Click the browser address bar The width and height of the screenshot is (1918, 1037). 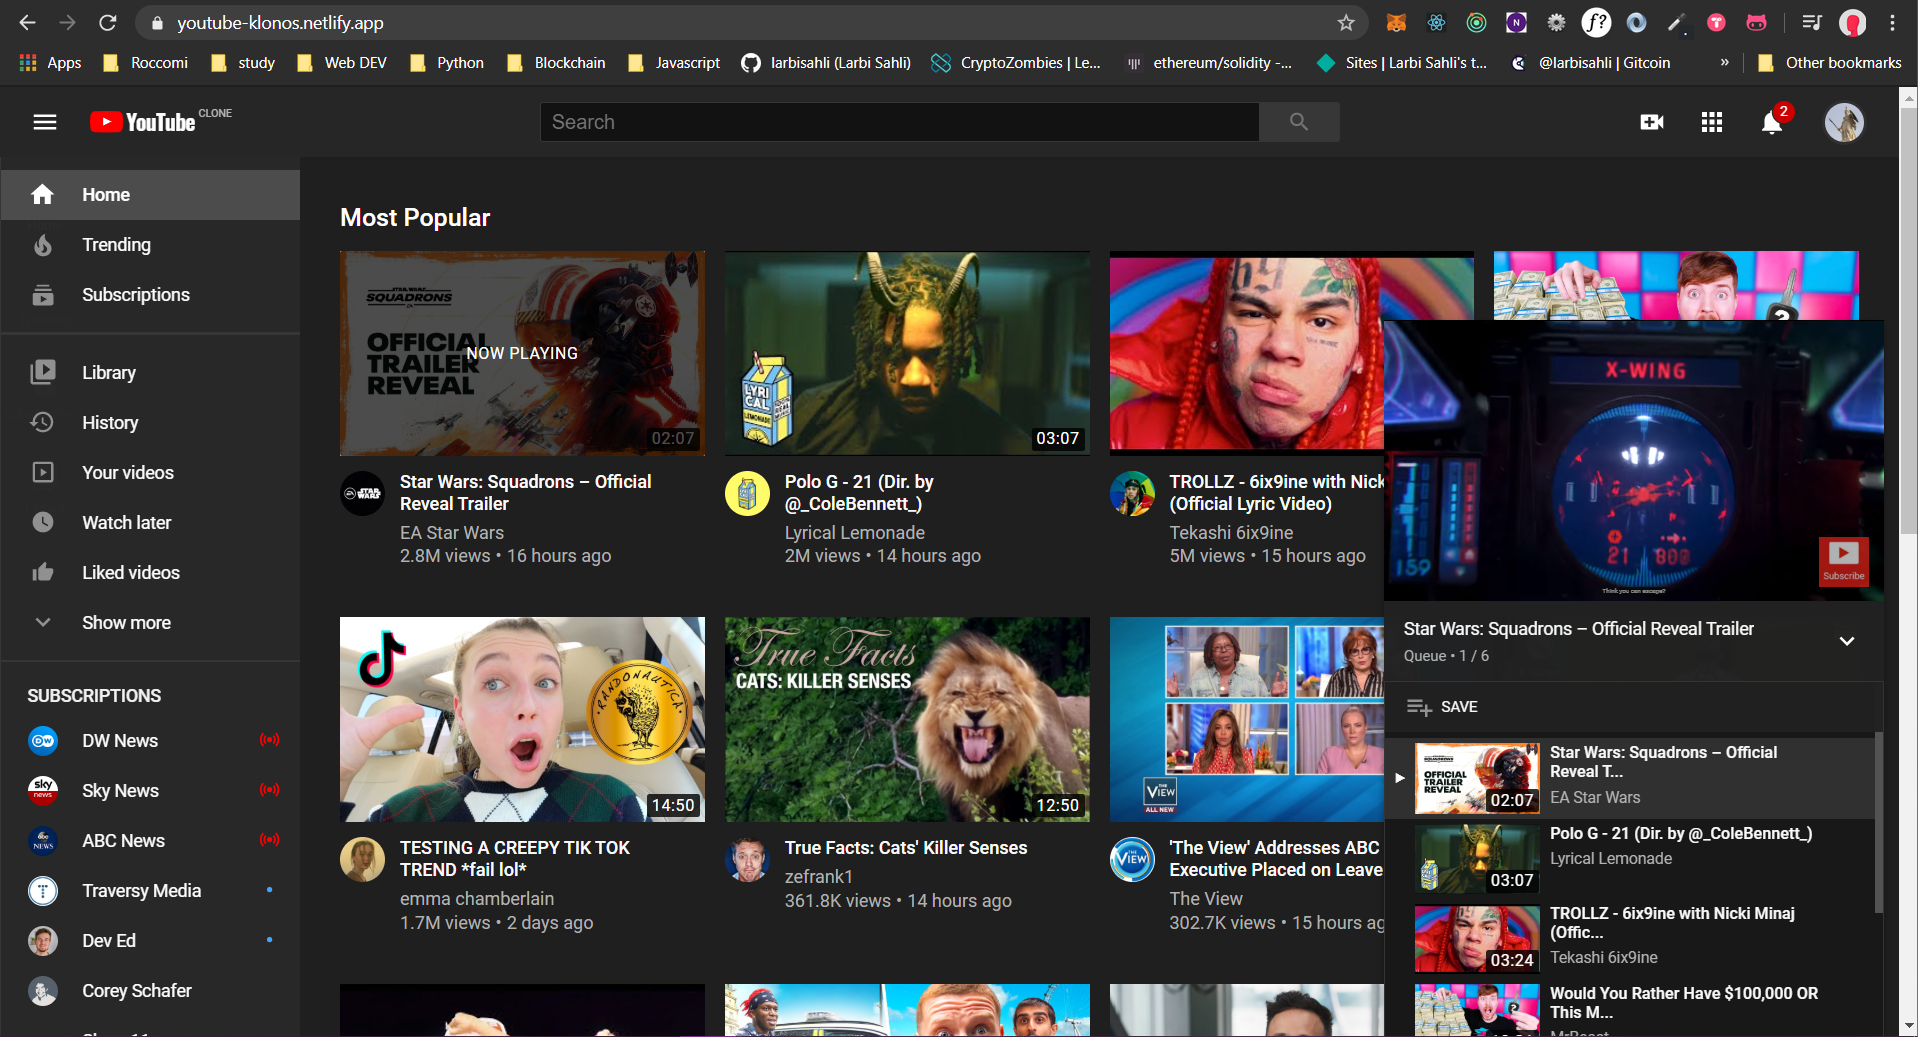740,22
